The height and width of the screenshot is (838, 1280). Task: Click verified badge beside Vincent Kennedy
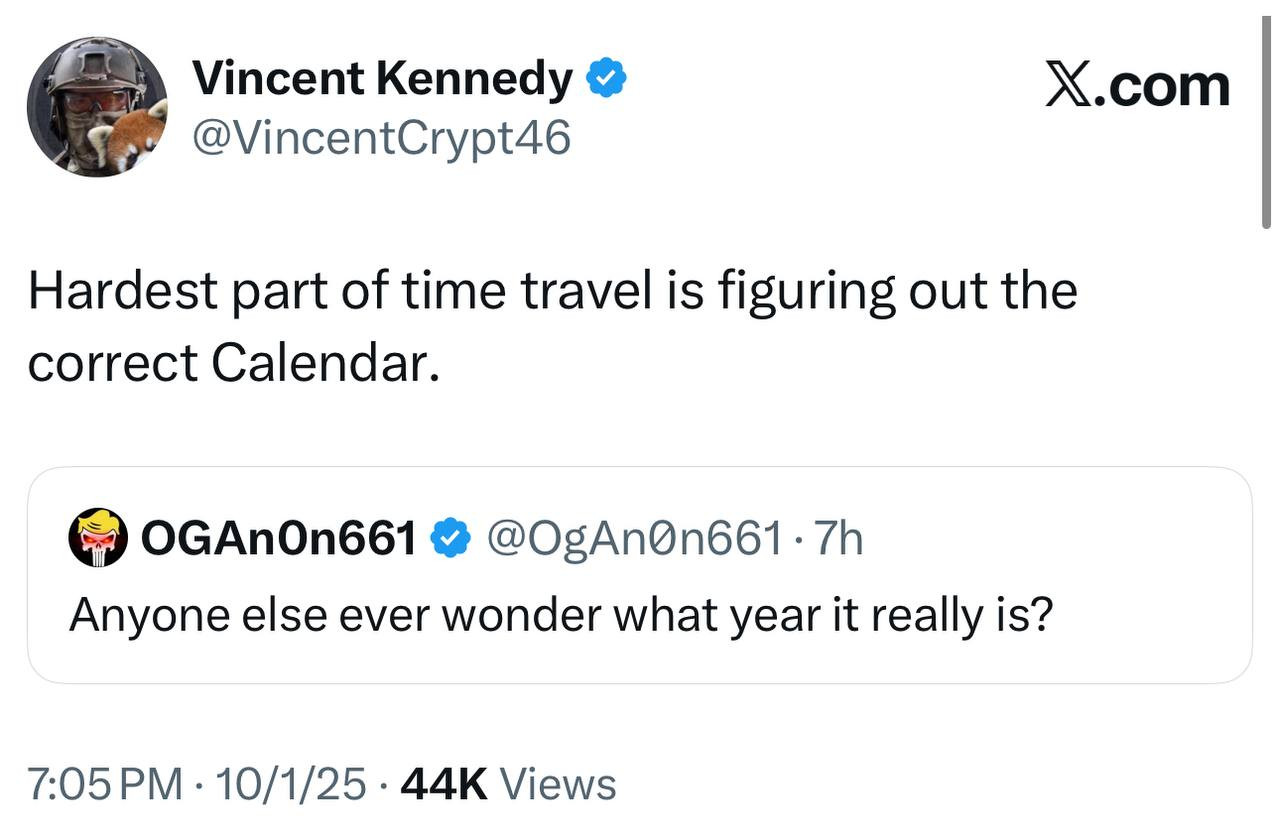click(606, 78)
